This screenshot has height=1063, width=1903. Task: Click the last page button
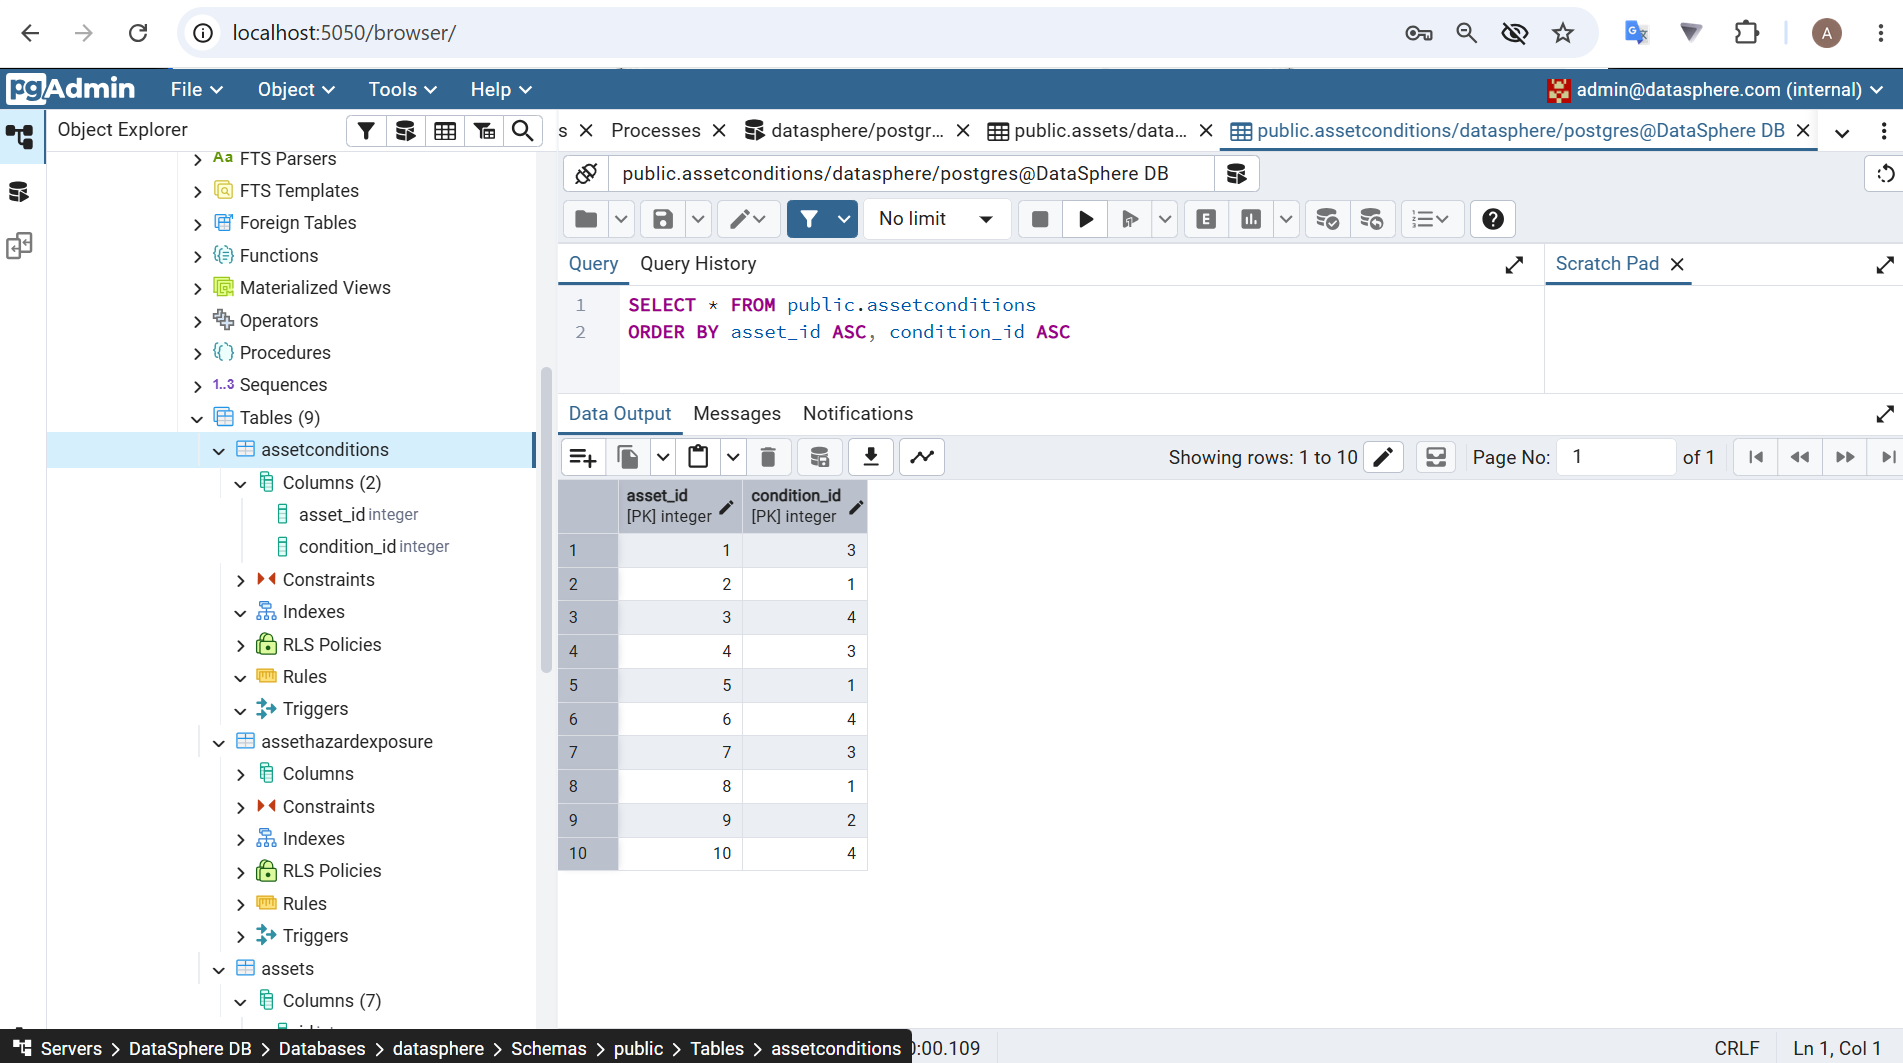(x=1888, y=457)
